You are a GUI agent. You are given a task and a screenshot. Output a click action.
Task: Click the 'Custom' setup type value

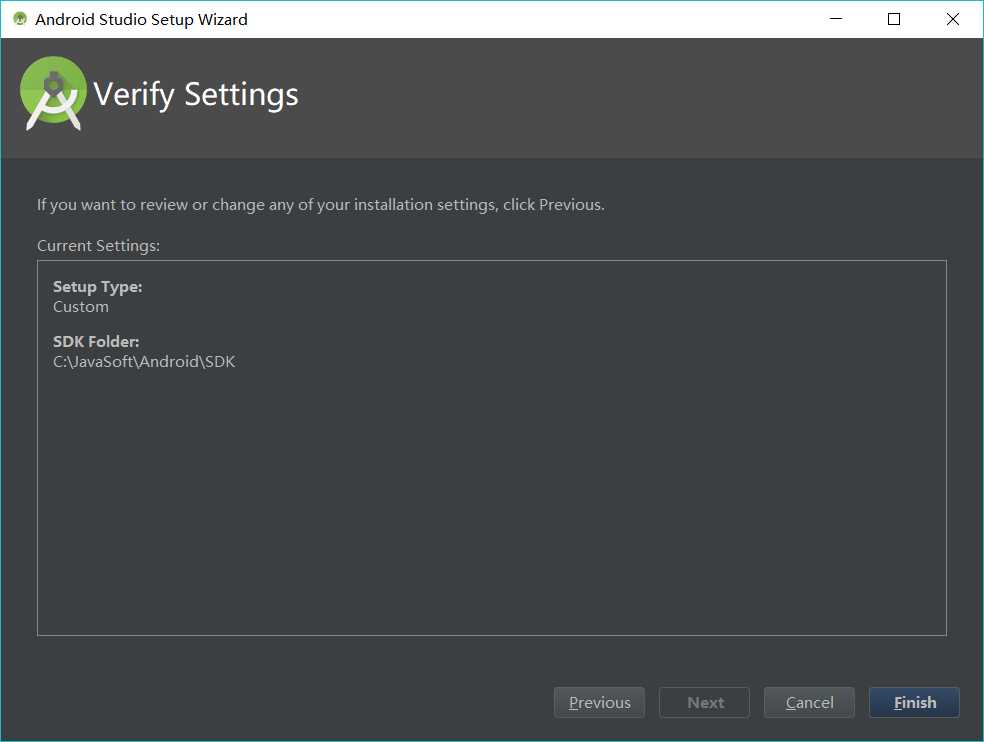(x=81, y=307)
